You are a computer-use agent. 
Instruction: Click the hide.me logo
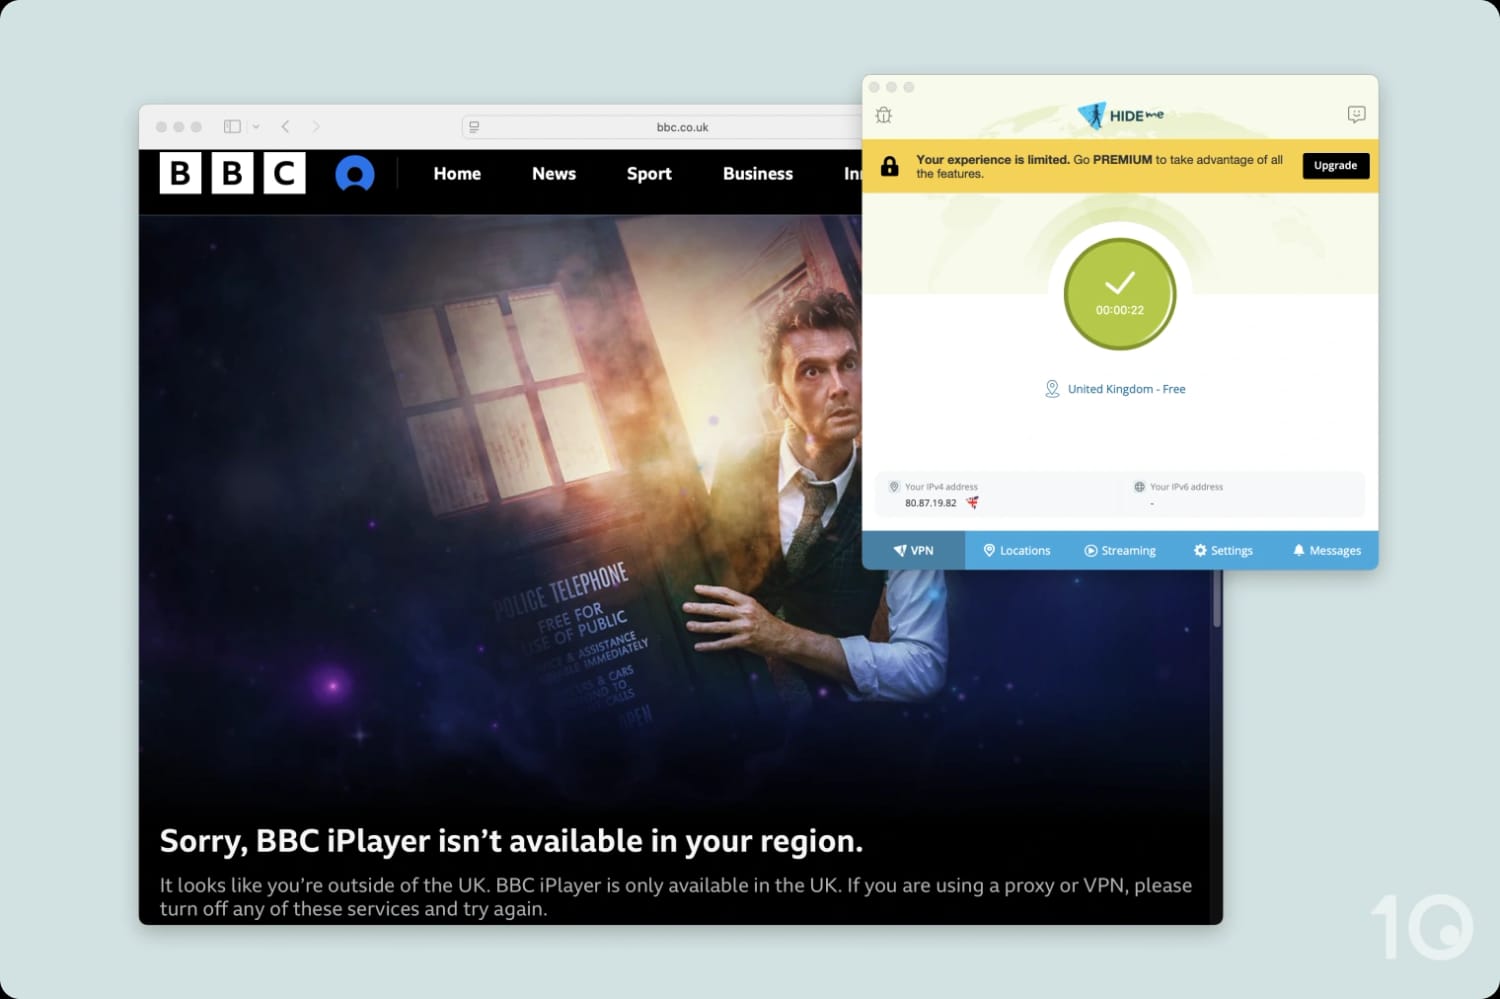[x=1119, y=115]
